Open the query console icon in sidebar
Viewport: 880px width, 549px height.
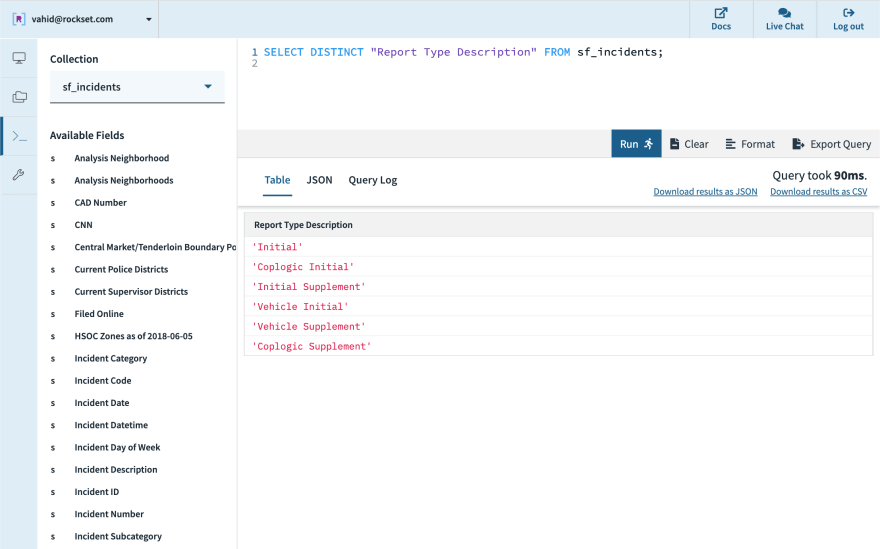(19, 136)
